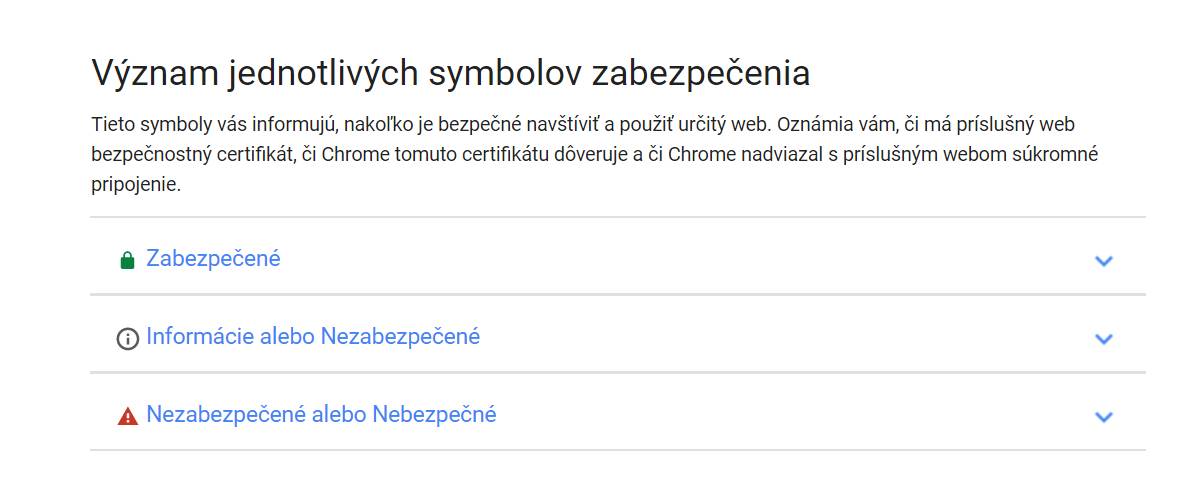Click the circled info icon before Informácie

(128, 339)
